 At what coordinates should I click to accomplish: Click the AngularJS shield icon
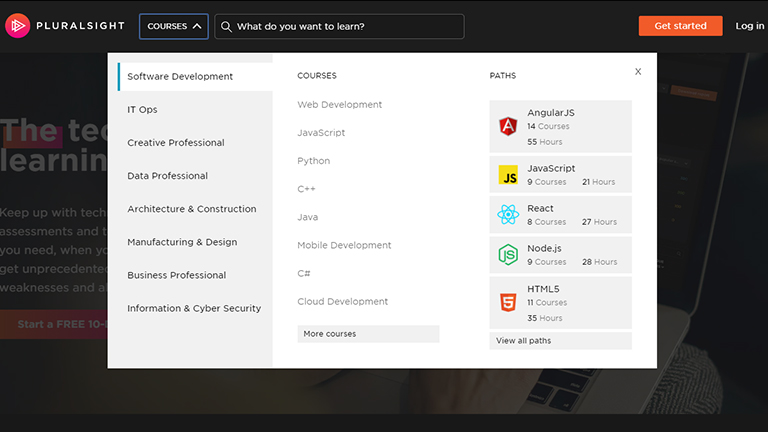[508, 126]
